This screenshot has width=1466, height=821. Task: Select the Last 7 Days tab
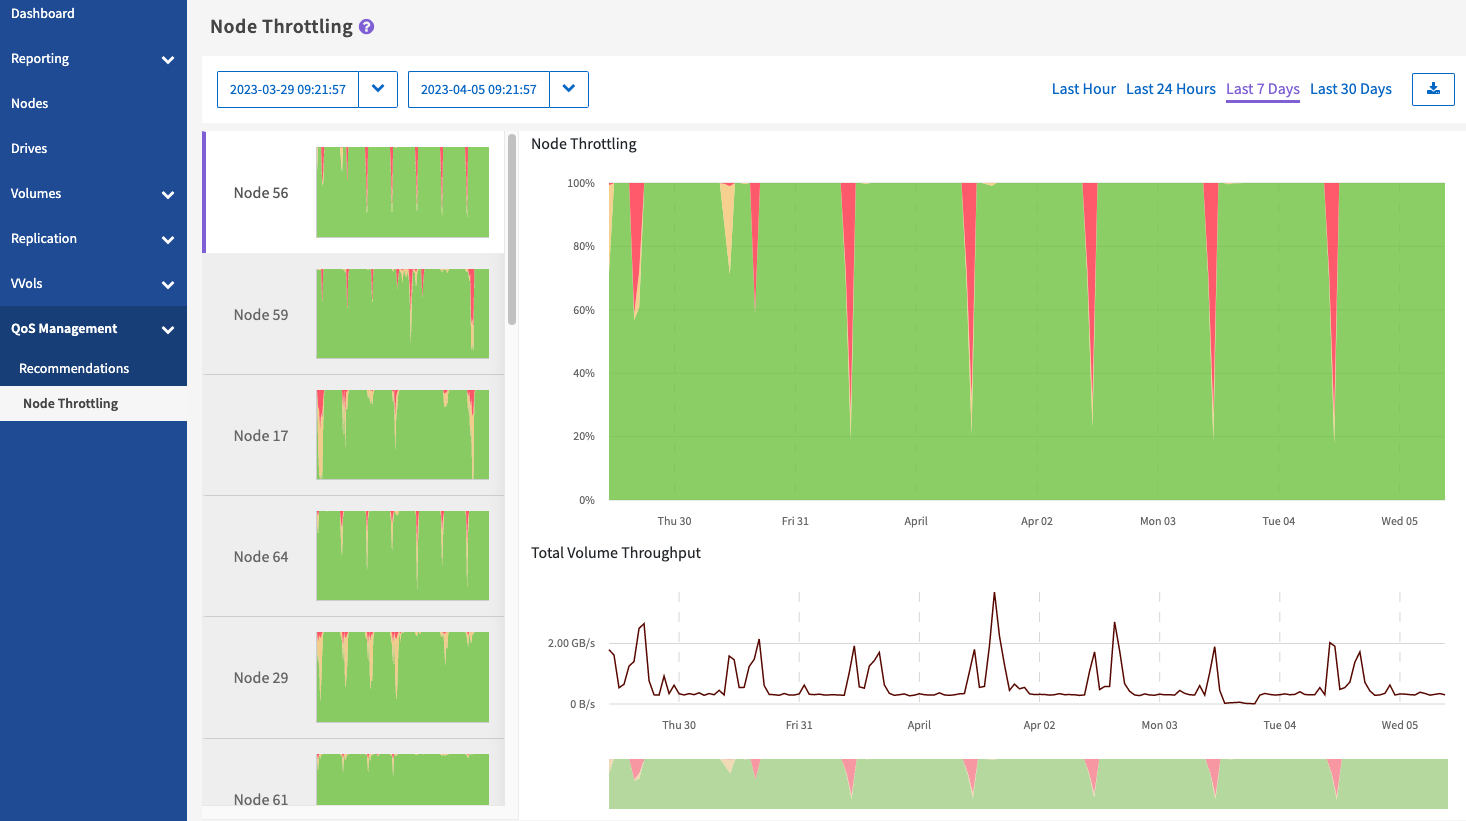point(1262,89)
